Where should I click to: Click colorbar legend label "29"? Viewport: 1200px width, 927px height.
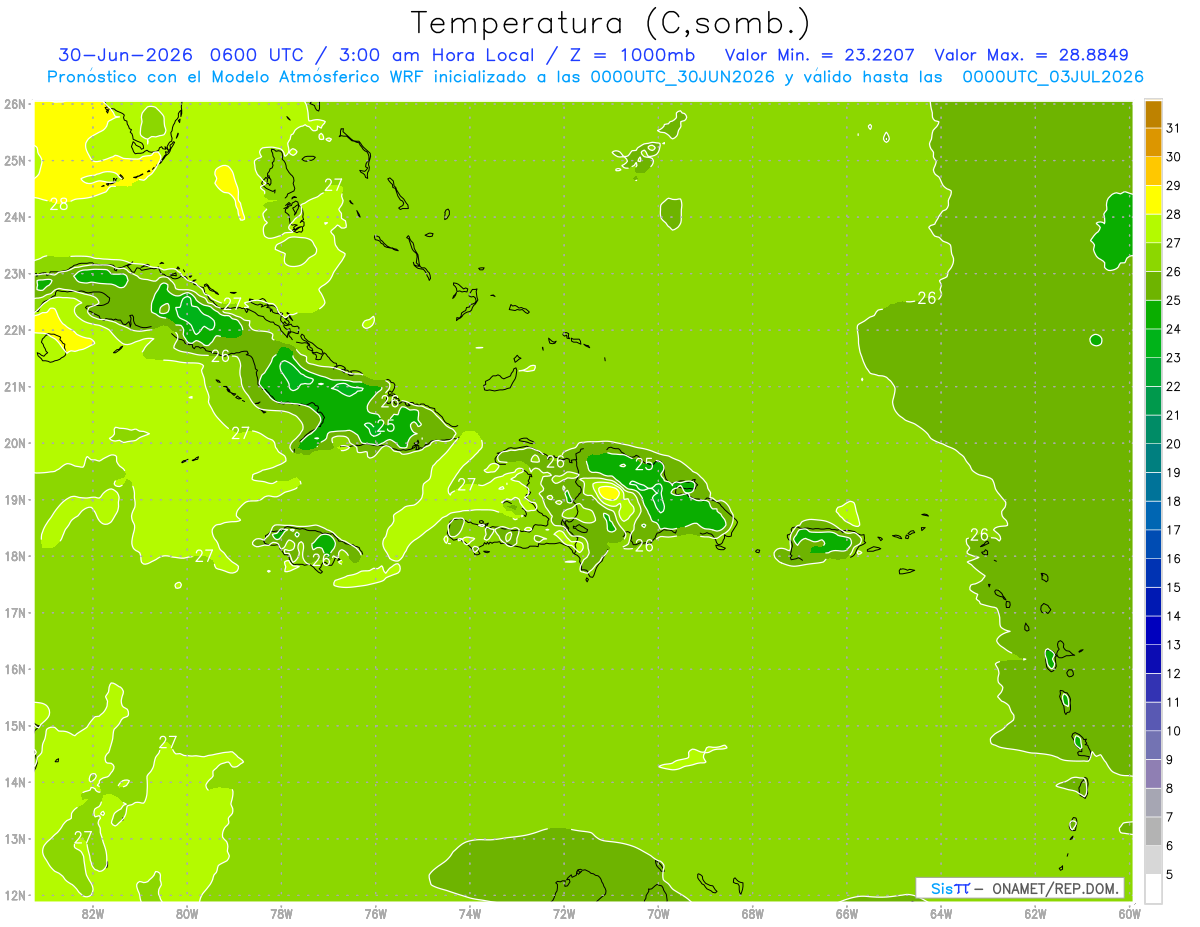click(x=1174, y=186)
